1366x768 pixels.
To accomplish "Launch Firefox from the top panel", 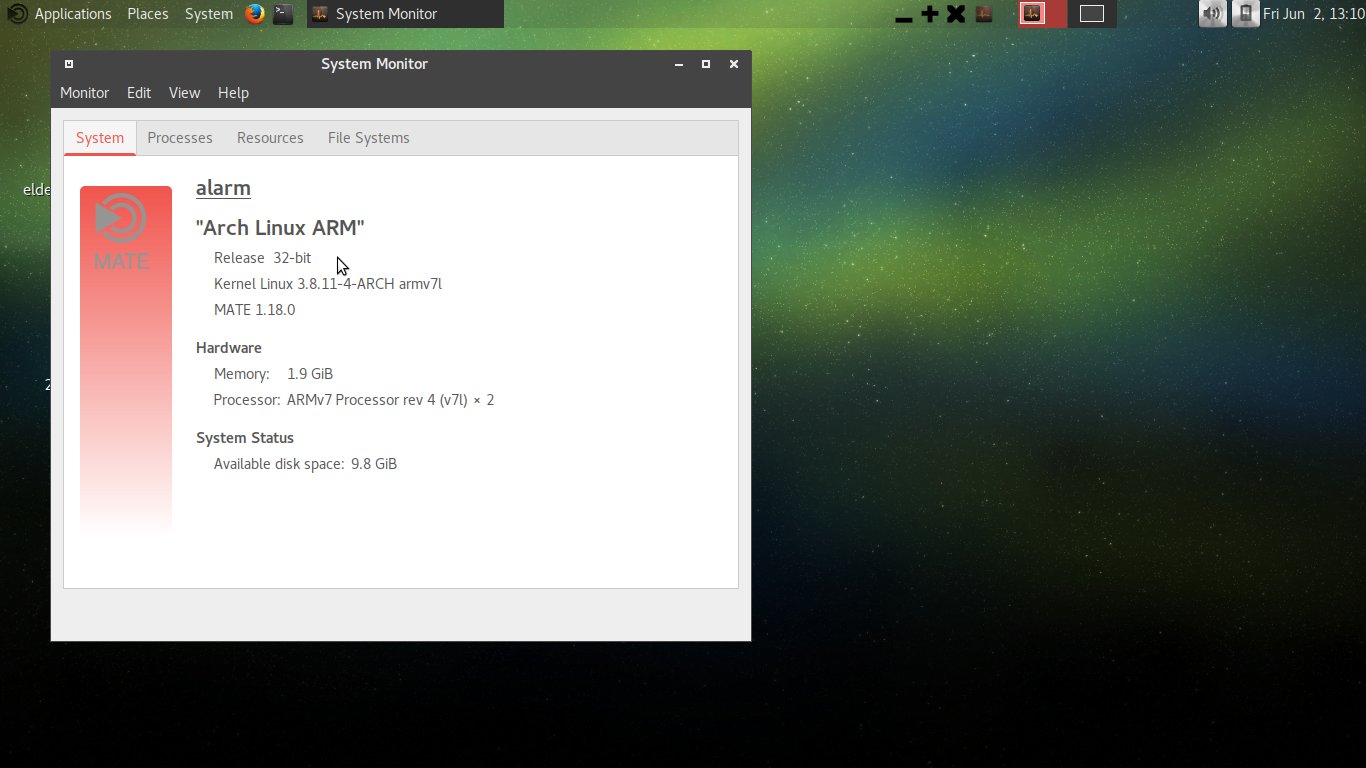I will point(255,14).
